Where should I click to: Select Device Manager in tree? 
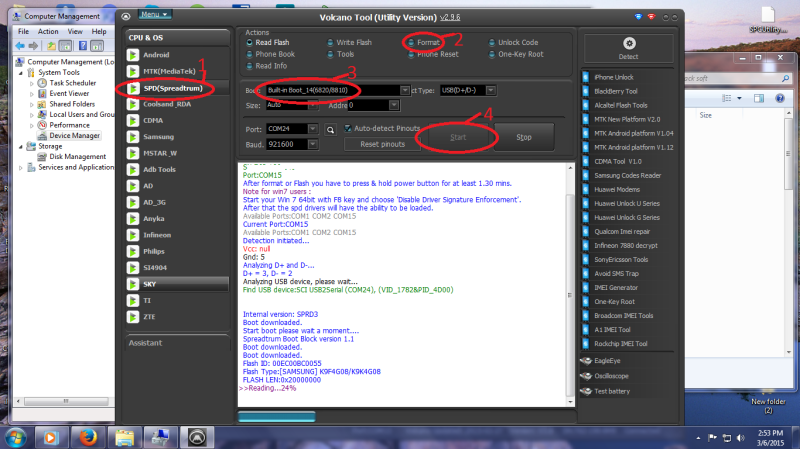point(74,136)
